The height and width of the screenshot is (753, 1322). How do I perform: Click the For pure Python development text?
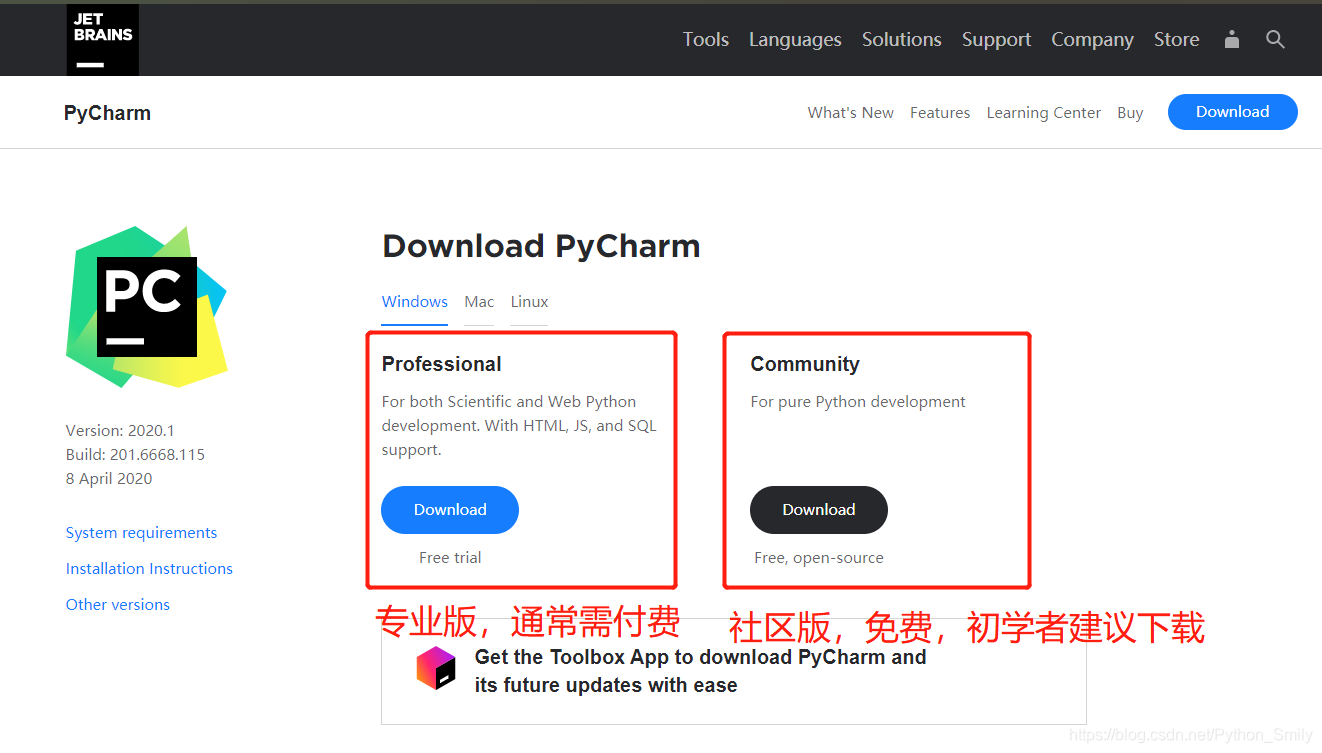(858, 402)
